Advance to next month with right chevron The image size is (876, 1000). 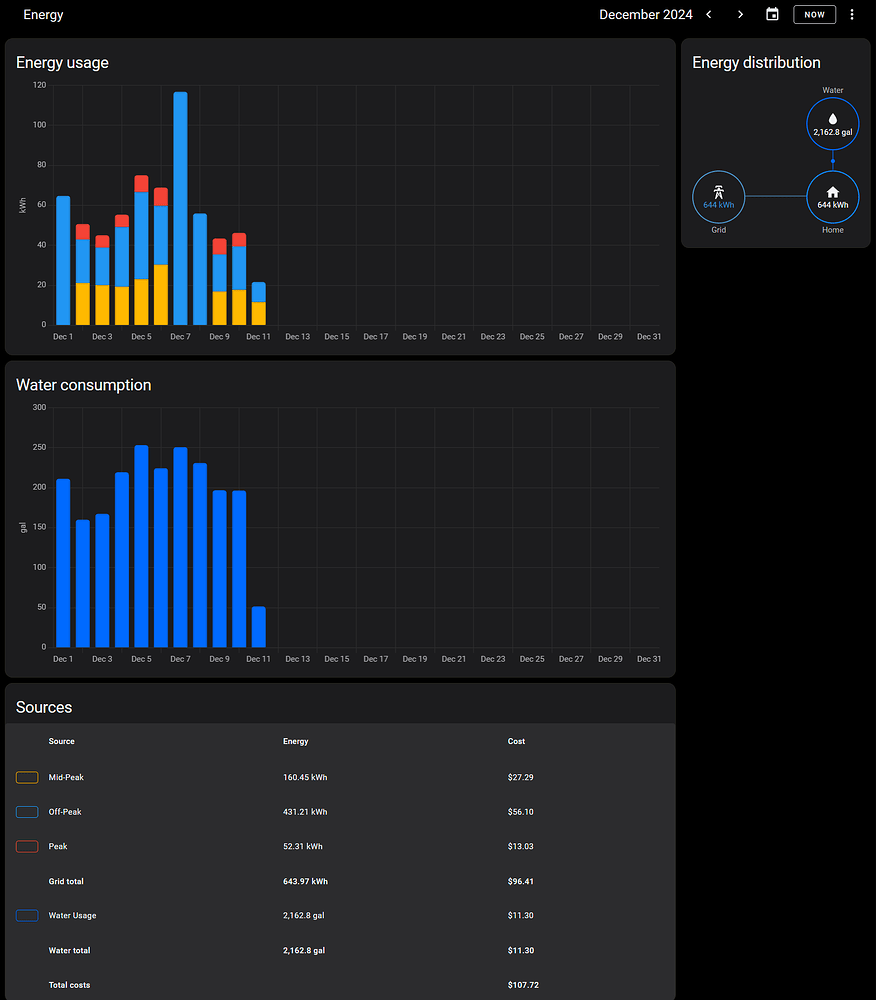pyautogui.click(x=740, y=15)
